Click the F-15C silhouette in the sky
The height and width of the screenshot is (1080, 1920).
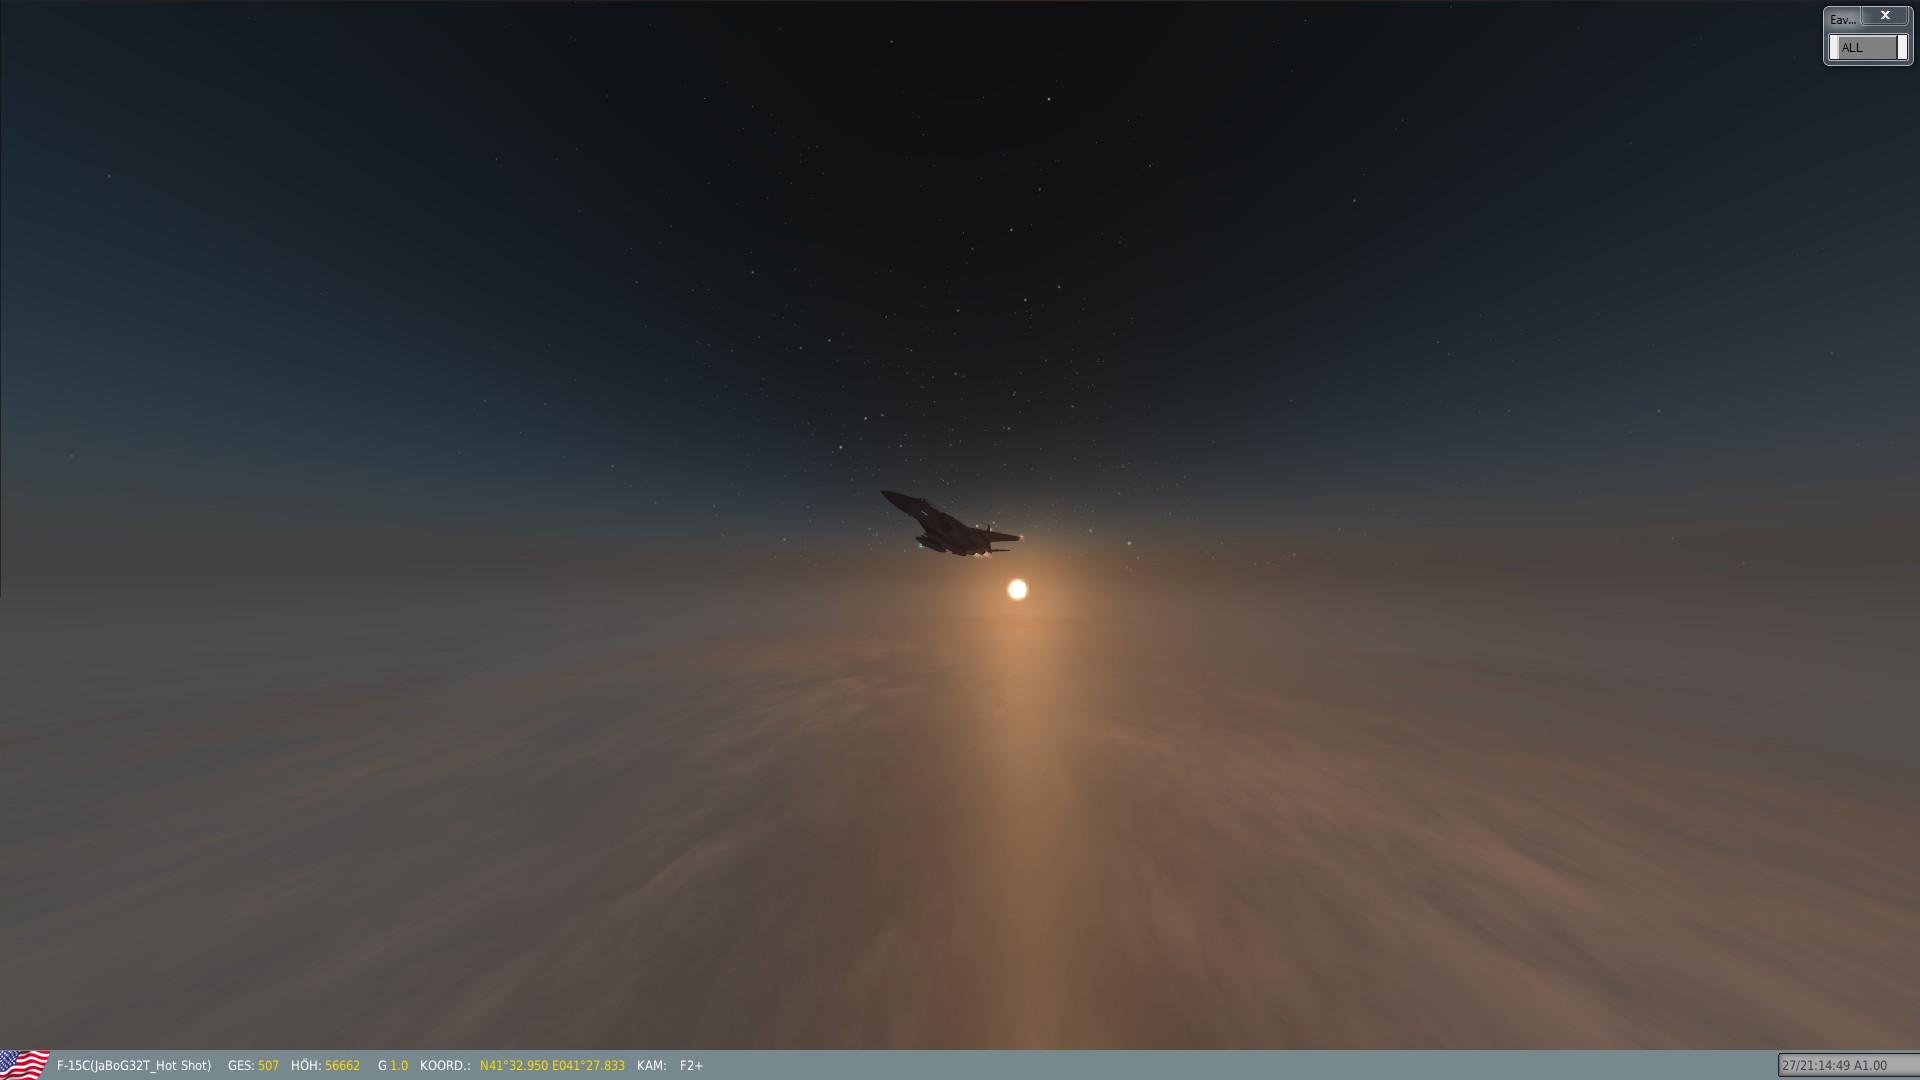coord(949,526)
